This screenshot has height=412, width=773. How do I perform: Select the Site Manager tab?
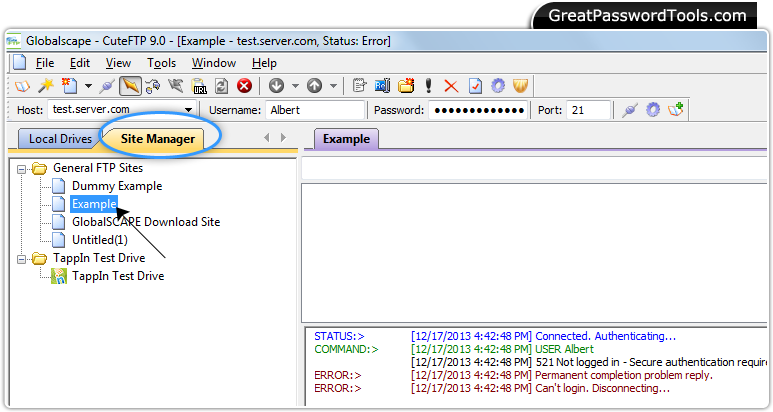[158, 139]
